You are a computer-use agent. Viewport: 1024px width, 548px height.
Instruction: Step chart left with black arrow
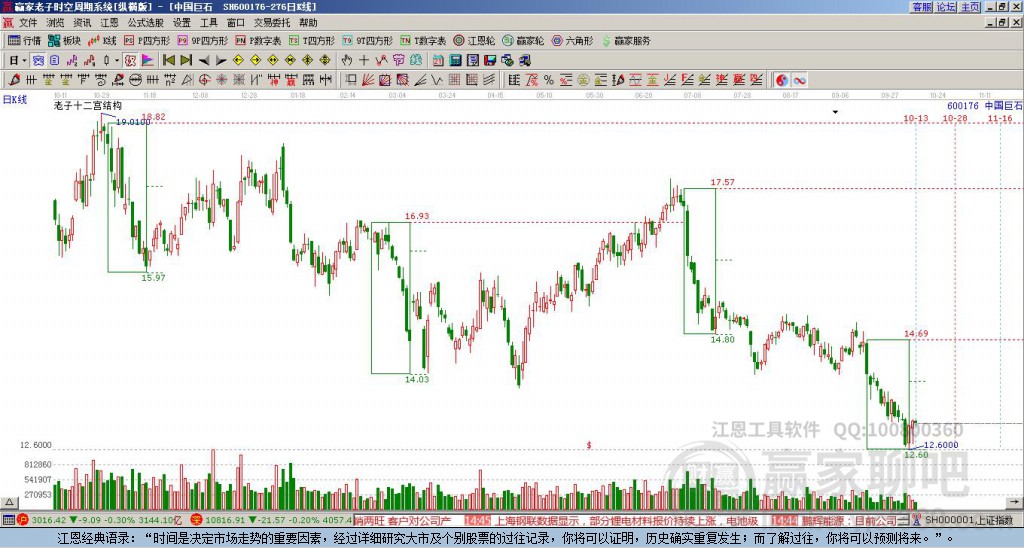[x=204, y=61]
